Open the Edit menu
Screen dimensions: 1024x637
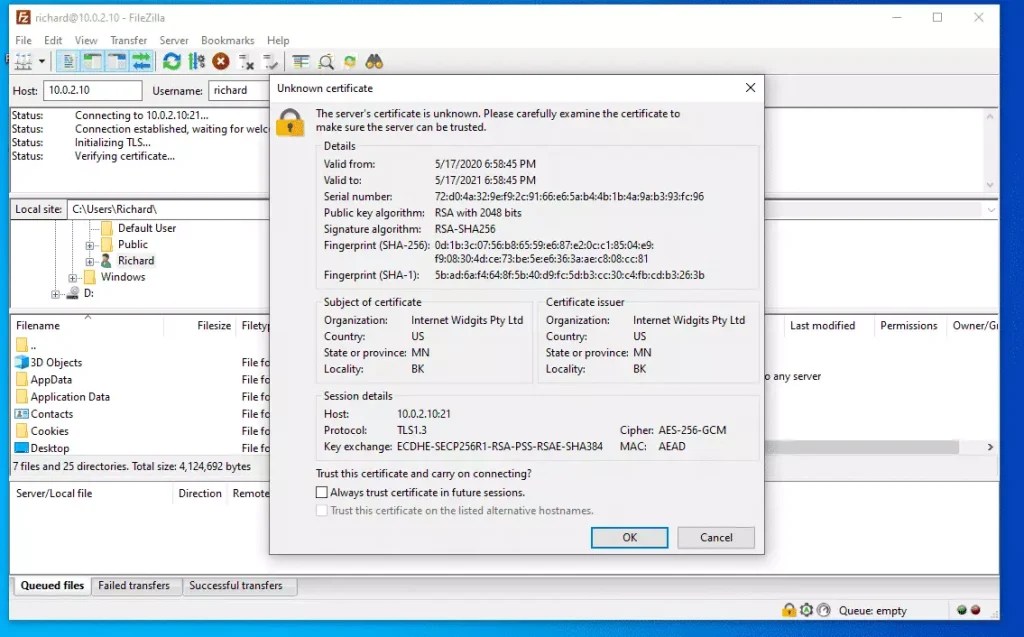(53, 40)
